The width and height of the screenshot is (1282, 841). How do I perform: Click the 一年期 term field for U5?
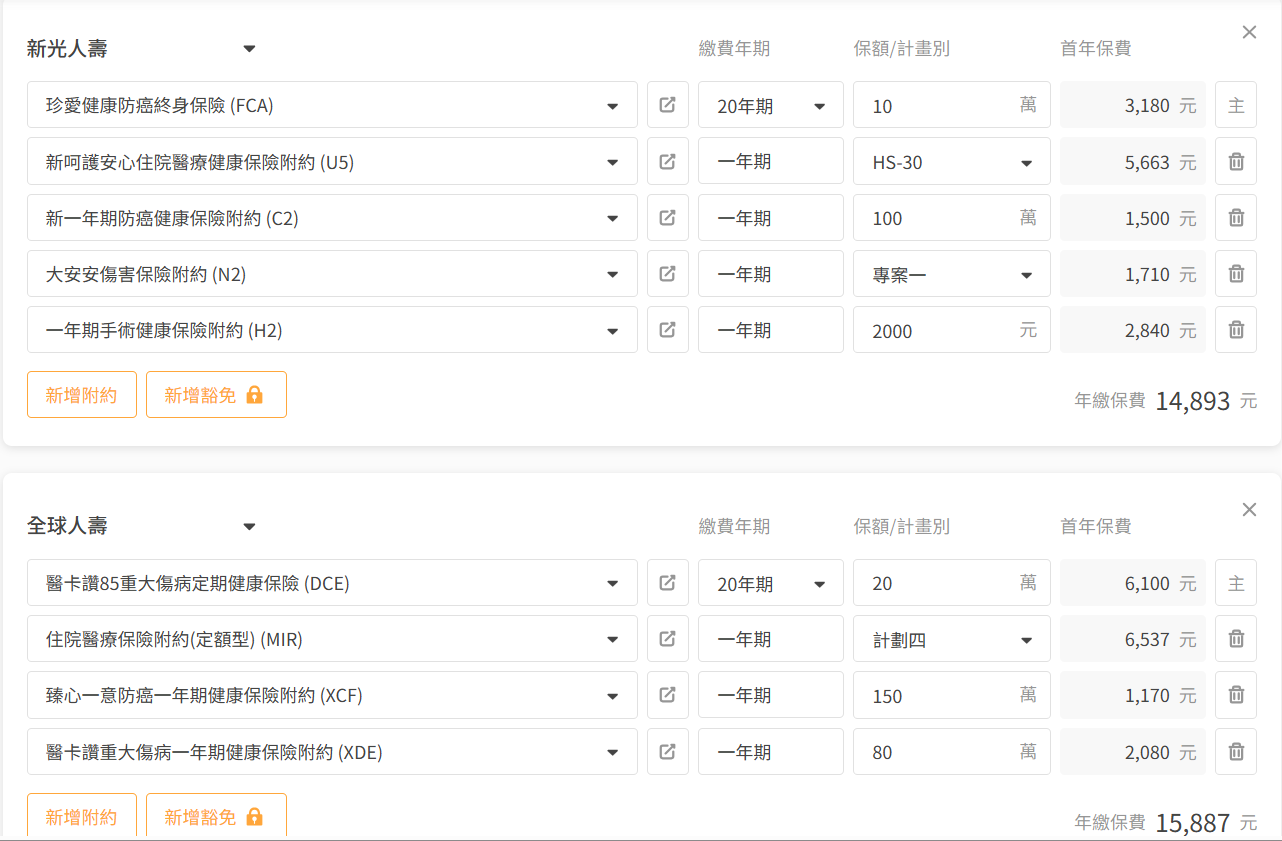(771, 161)
